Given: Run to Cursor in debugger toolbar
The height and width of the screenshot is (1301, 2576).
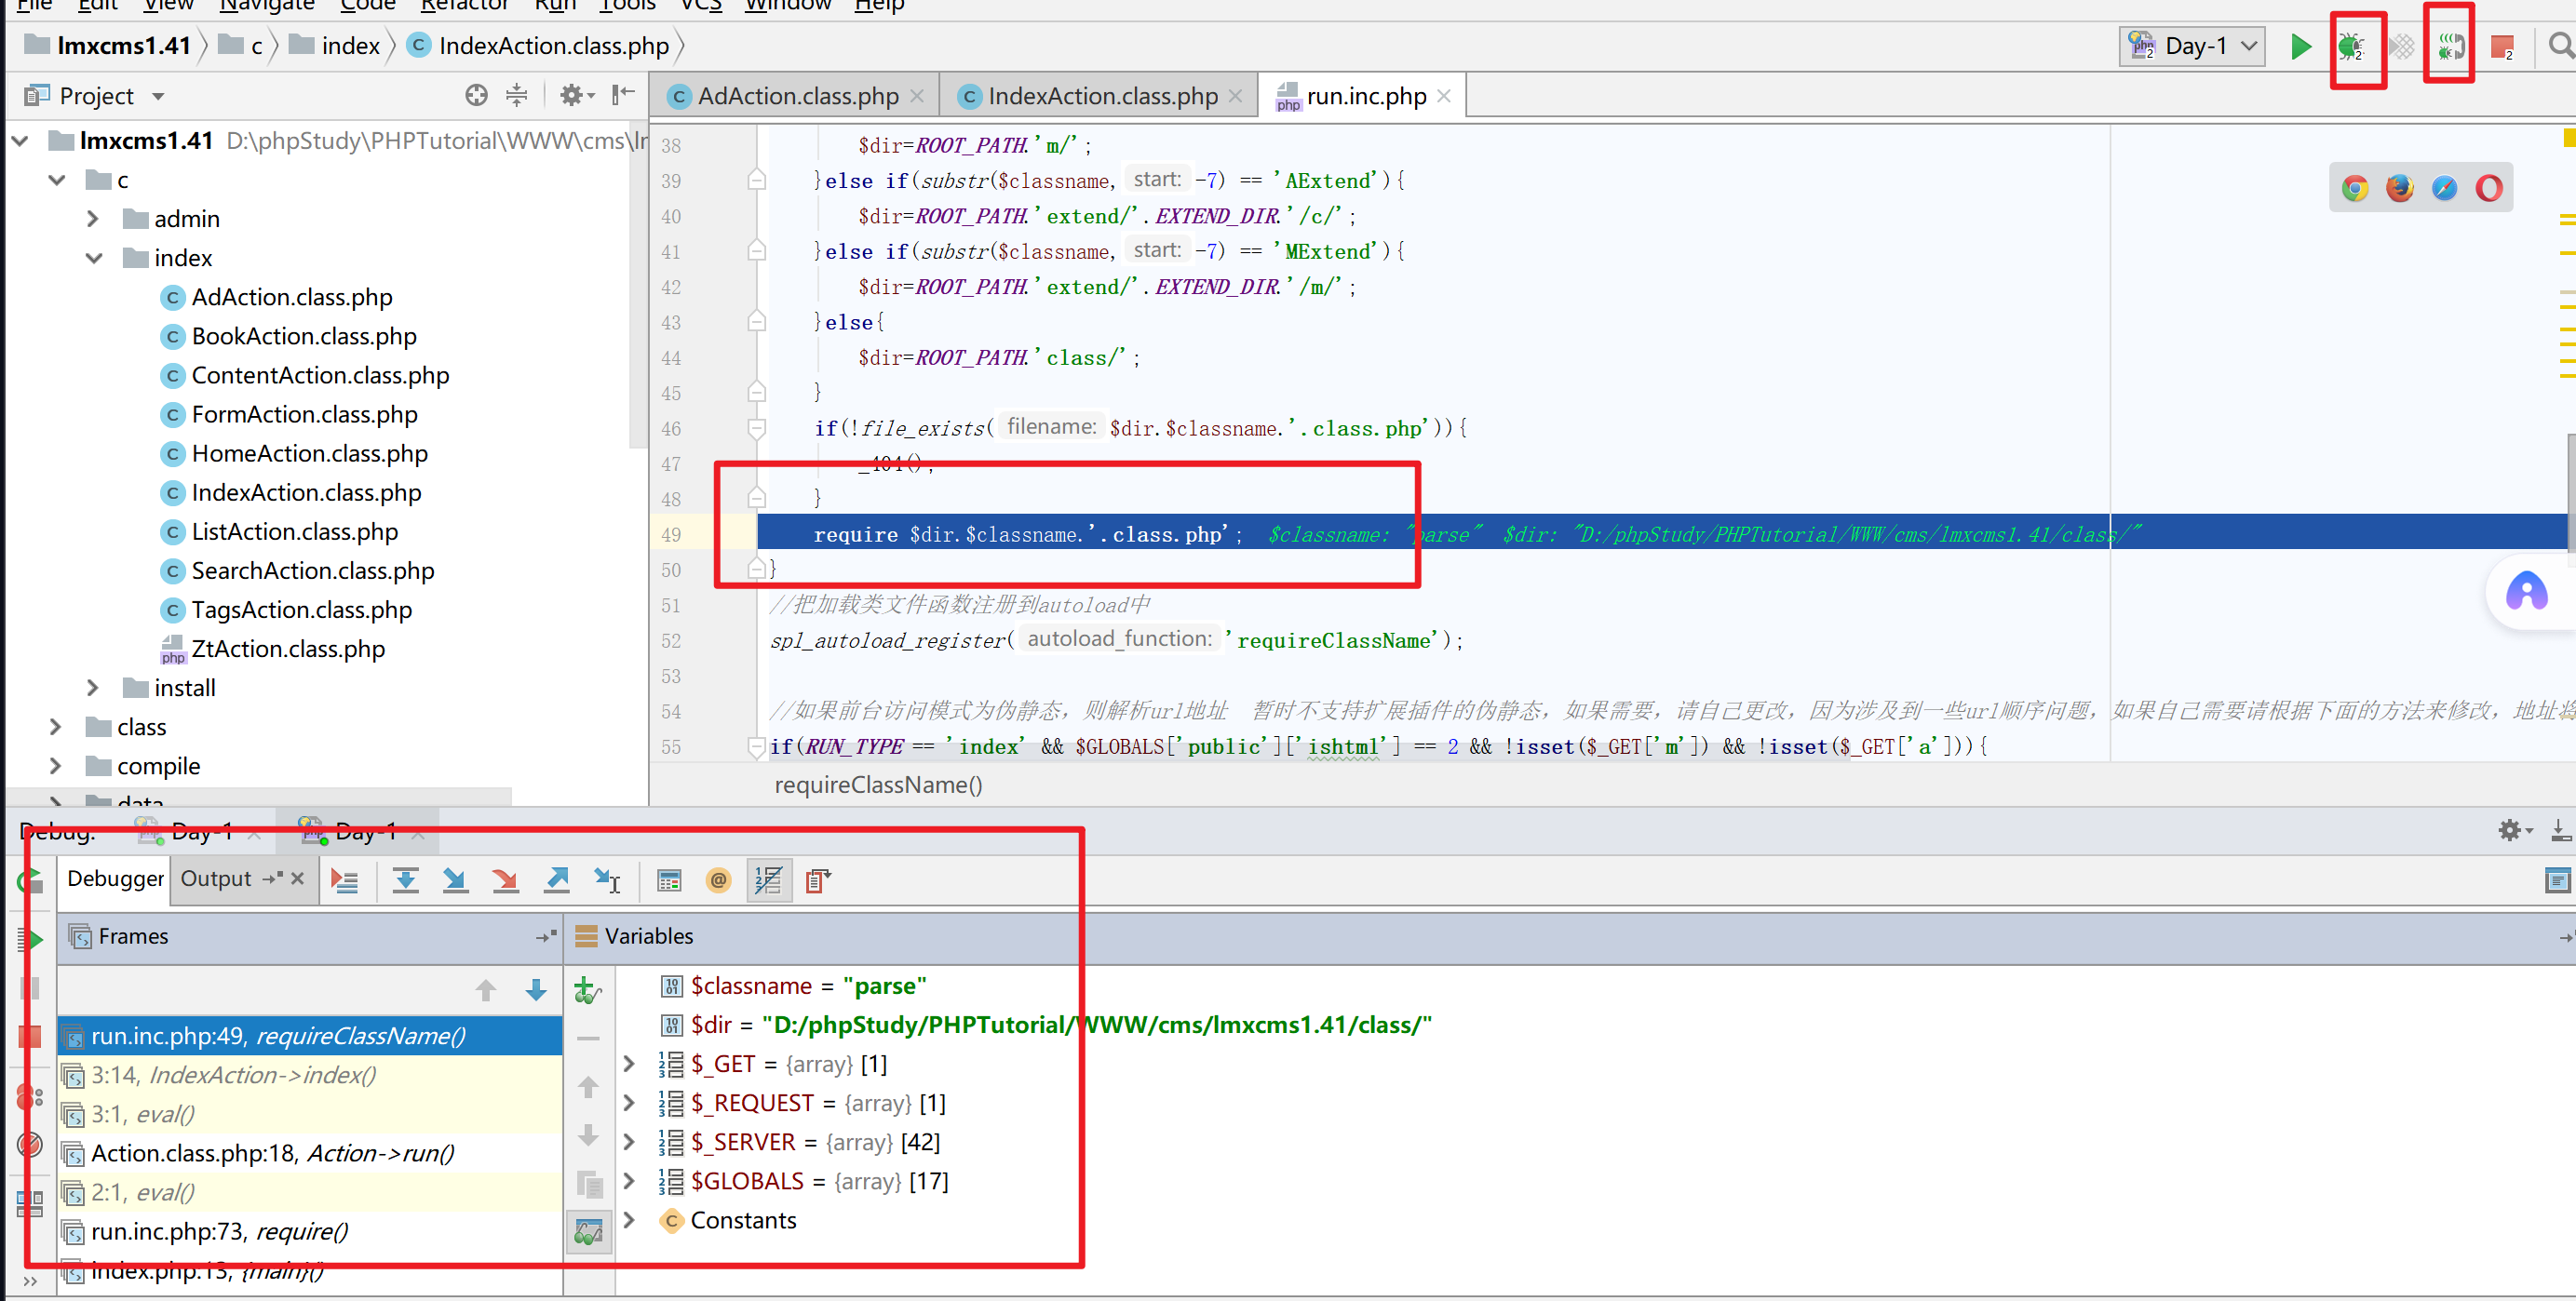Looking at the screenshot, I should click(607, 881).
